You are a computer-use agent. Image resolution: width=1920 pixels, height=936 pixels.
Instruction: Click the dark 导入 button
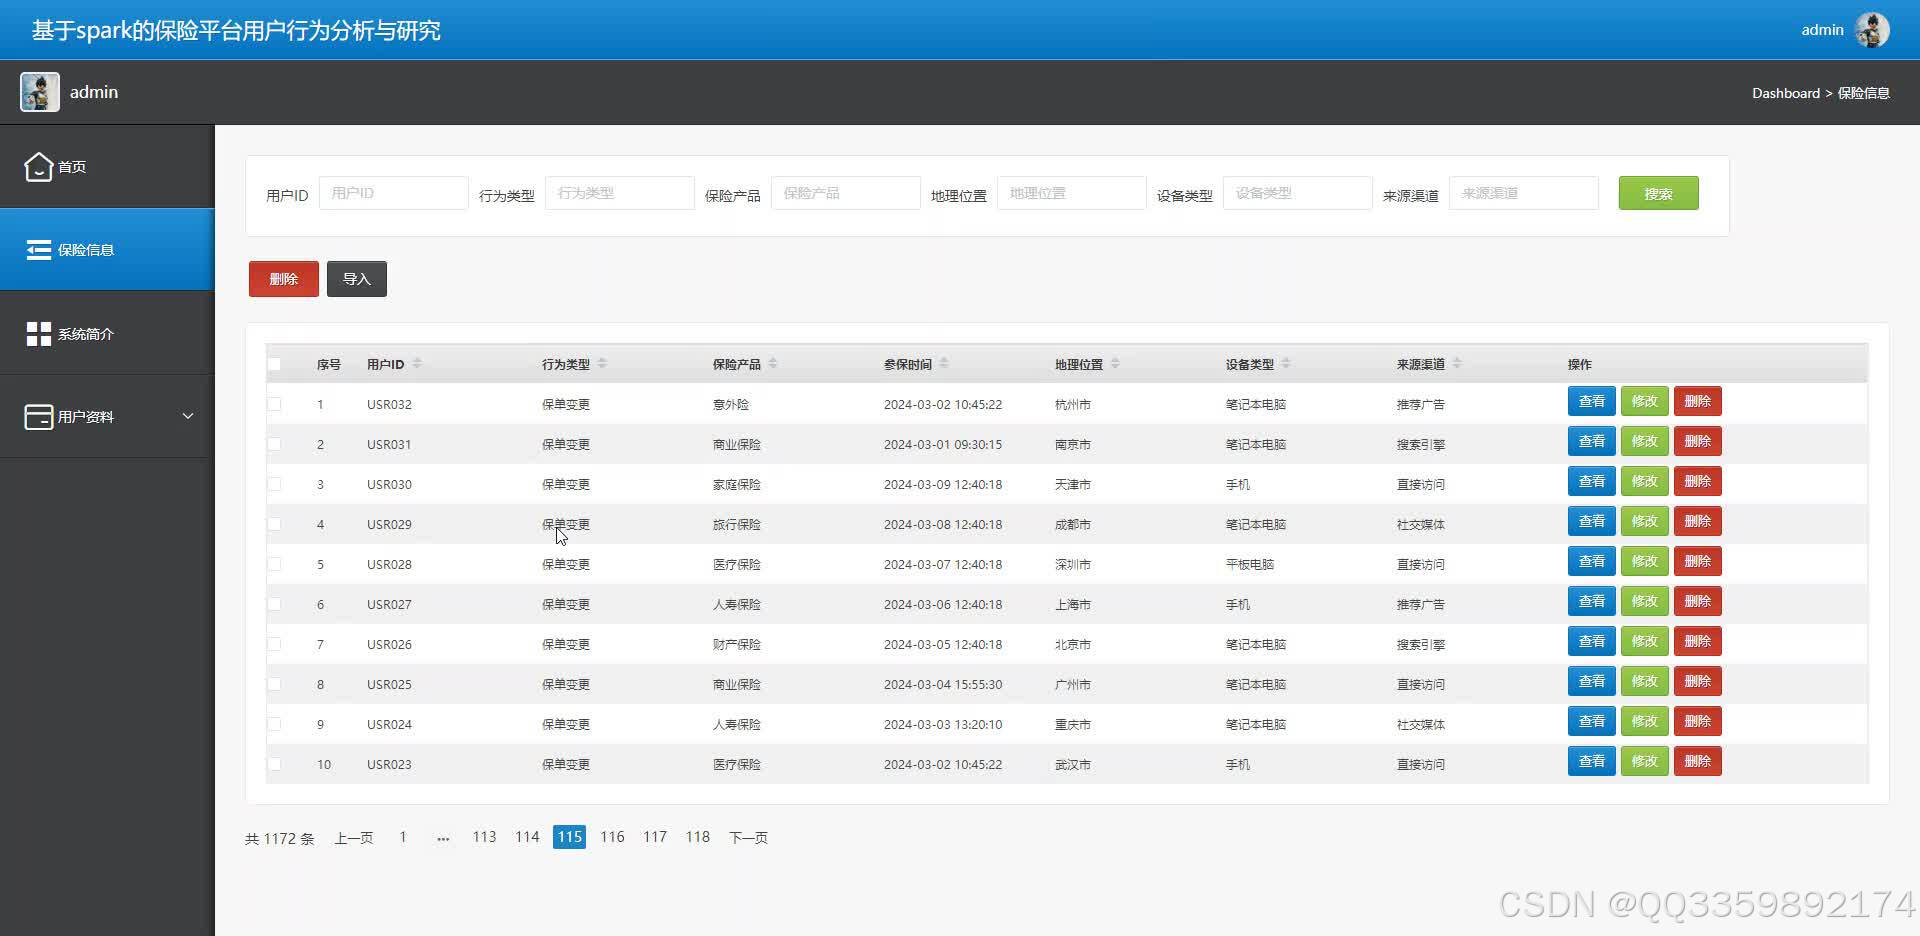[x=357, y=279]
